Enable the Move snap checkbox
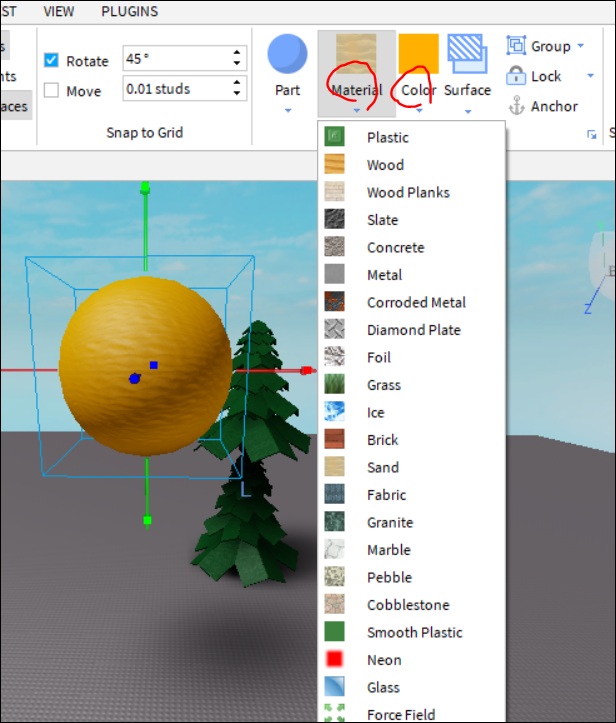 pyautogui.click(x=51, y=90)
